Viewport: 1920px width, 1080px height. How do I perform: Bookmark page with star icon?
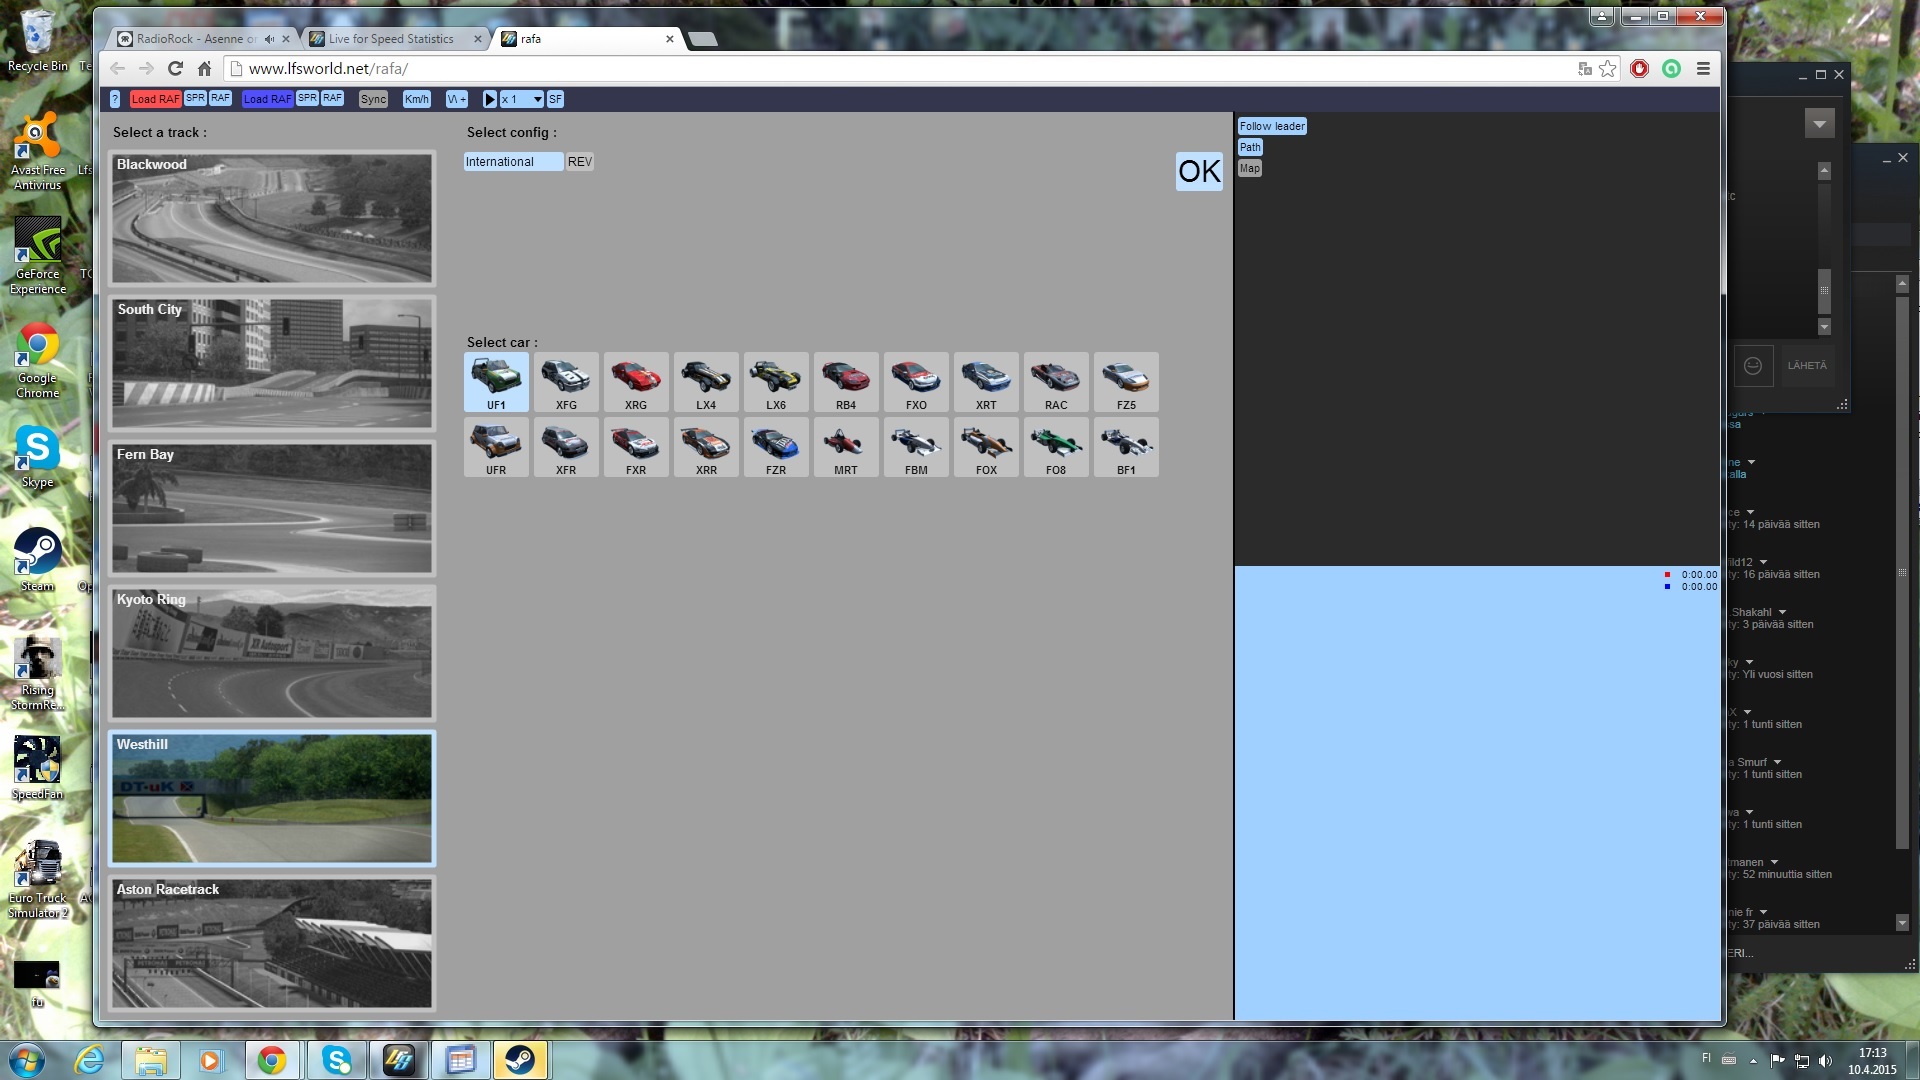[x=1608, y=69]
